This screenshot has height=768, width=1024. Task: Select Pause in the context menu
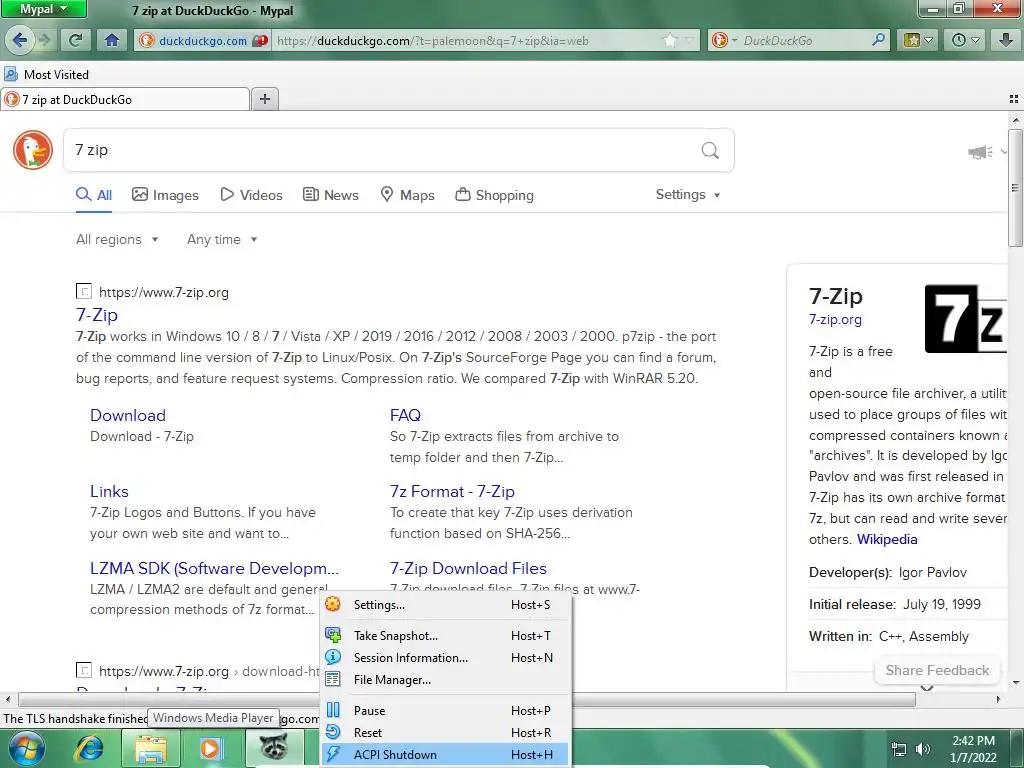pyautogui.click(x=445, y=711)
